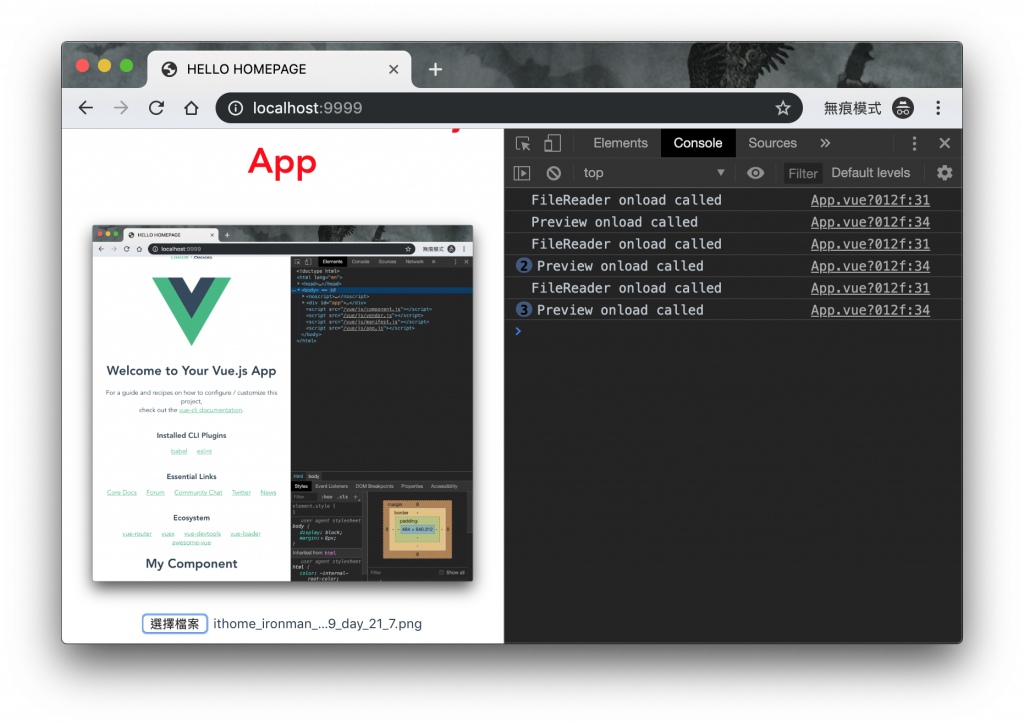
Task: View site information icon in address bar
Action: pyautogui.click(x=236, y=108)
